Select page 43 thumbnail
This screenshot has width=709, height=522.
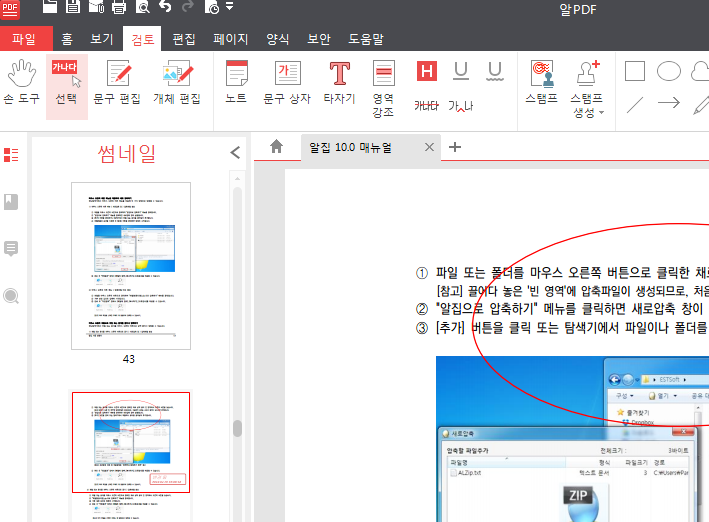coord(131,266)
